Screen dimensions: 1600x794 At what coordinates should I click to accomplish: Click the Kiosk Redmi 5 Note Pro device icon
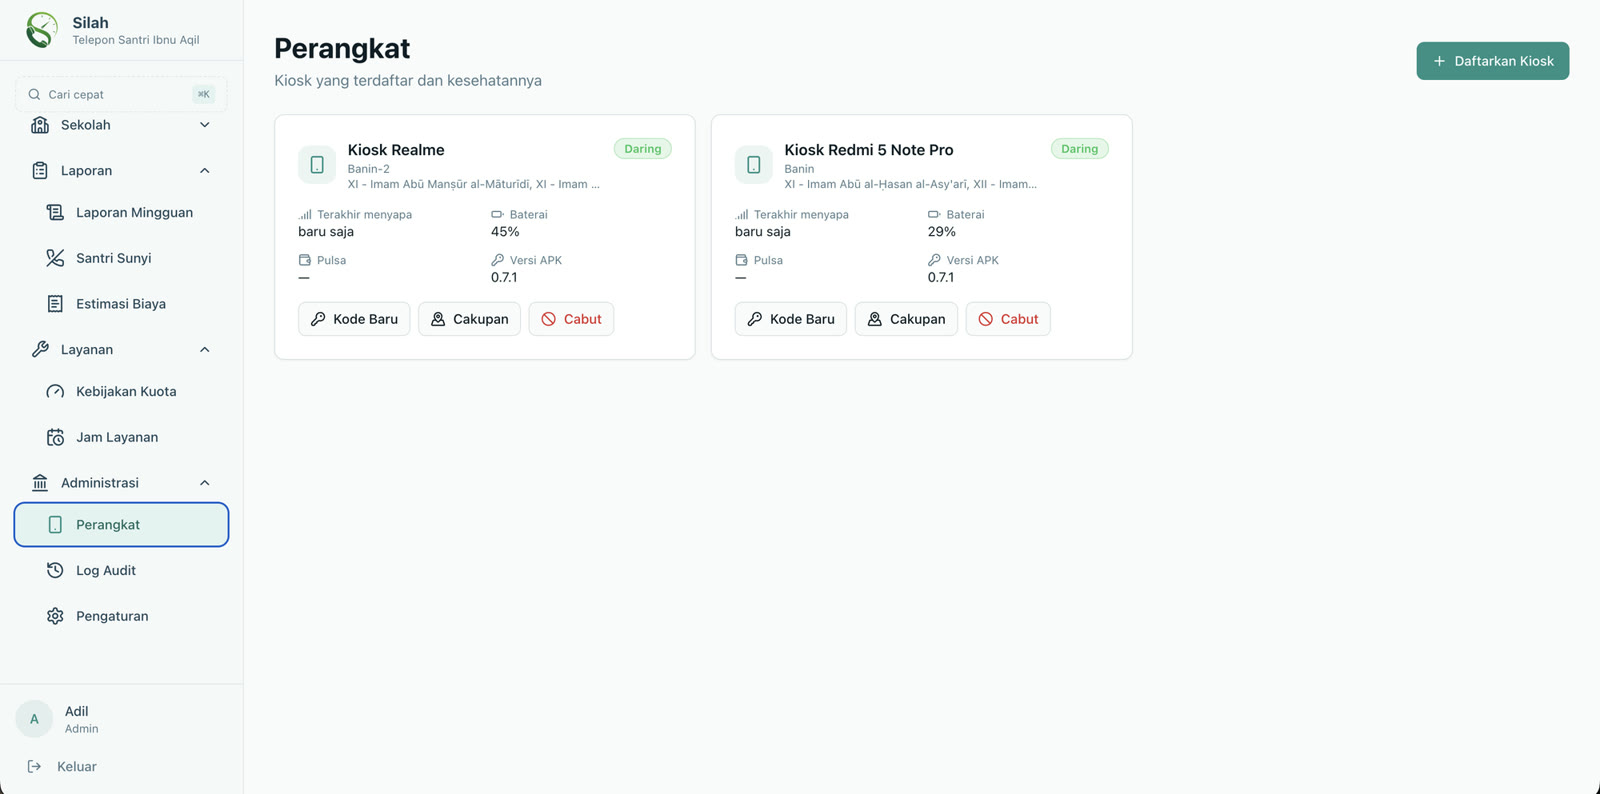pyautogui.click(x=754, y=165)
